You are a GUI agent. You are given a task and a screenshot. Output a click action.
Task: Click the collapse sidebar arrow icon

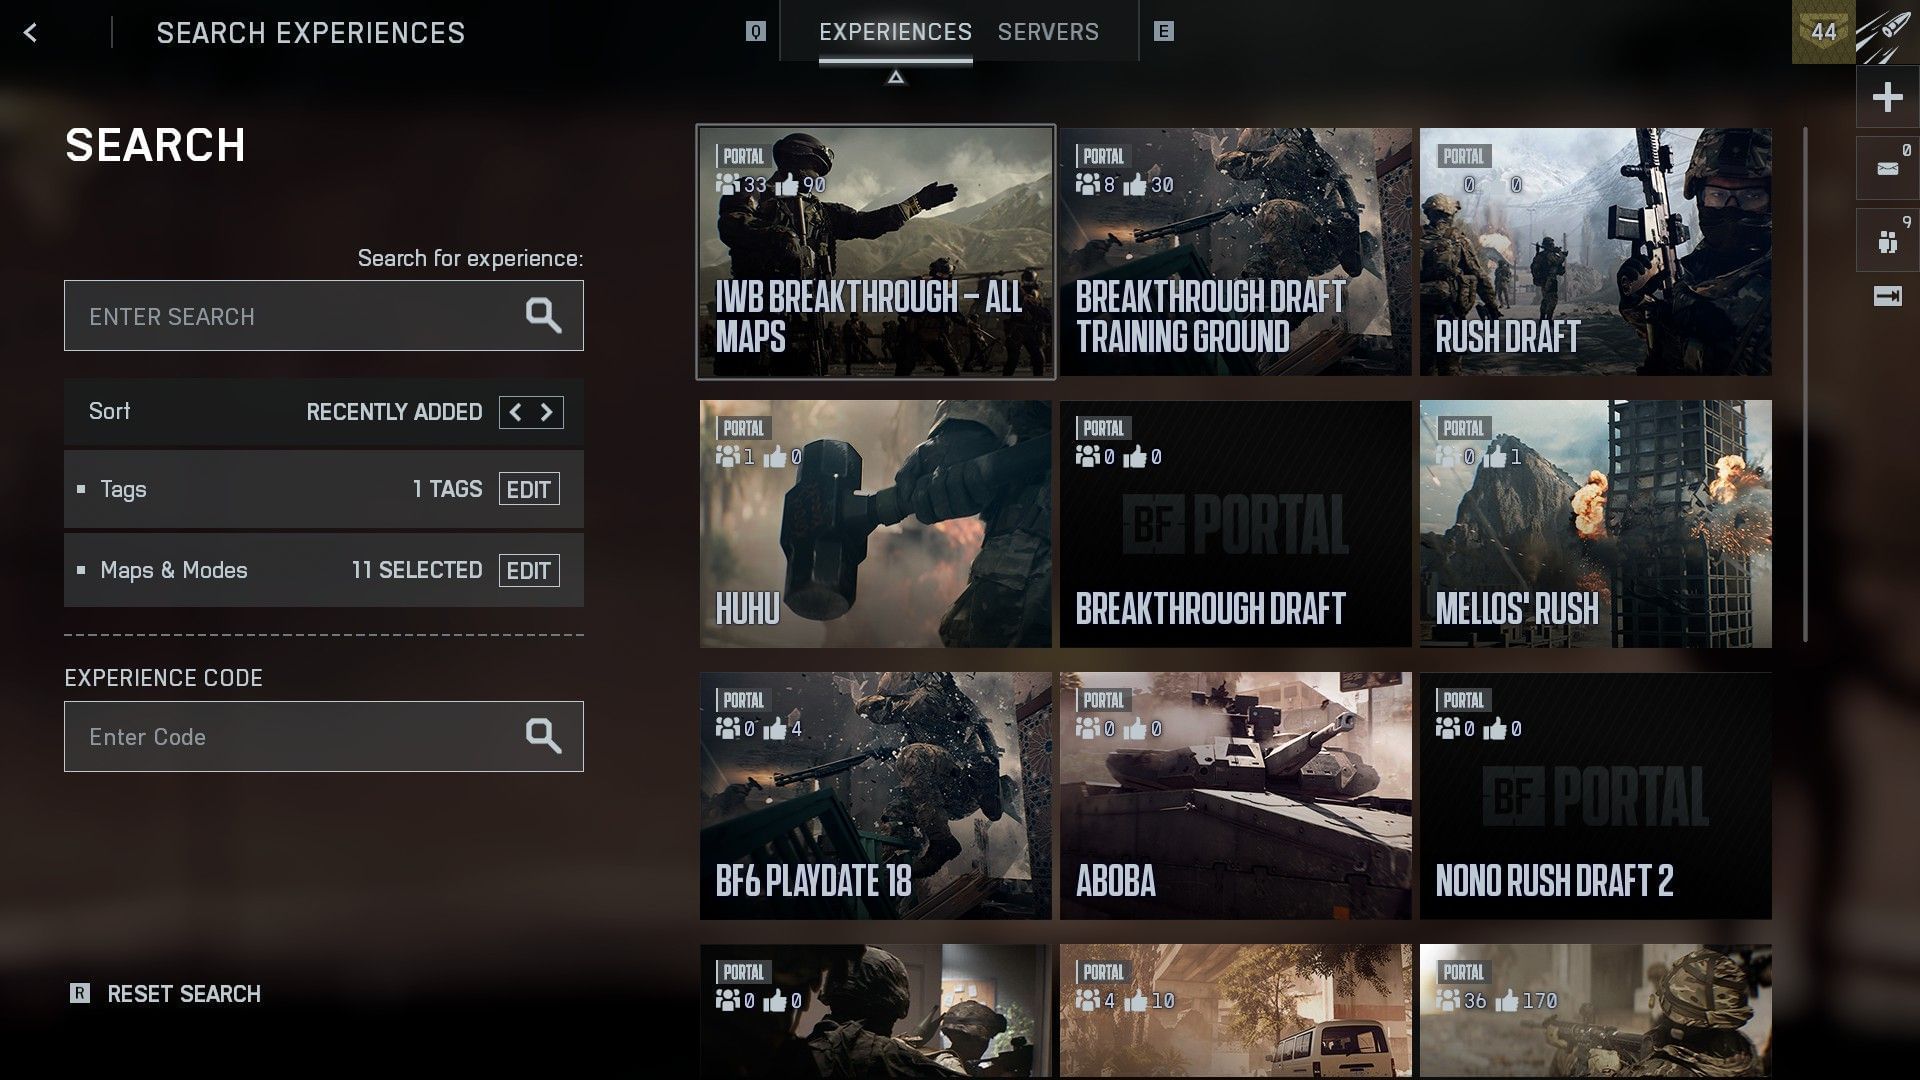pyautogui.click(x=1887, y=296)
